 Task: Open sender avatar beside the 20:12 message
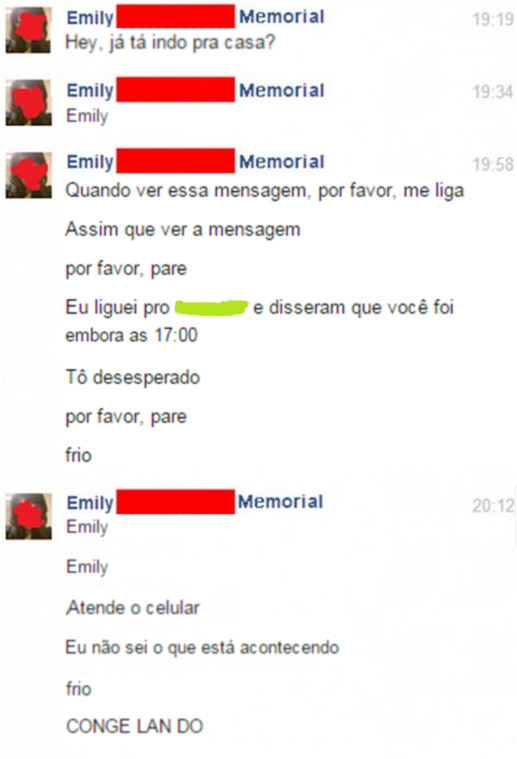point(28,516)
